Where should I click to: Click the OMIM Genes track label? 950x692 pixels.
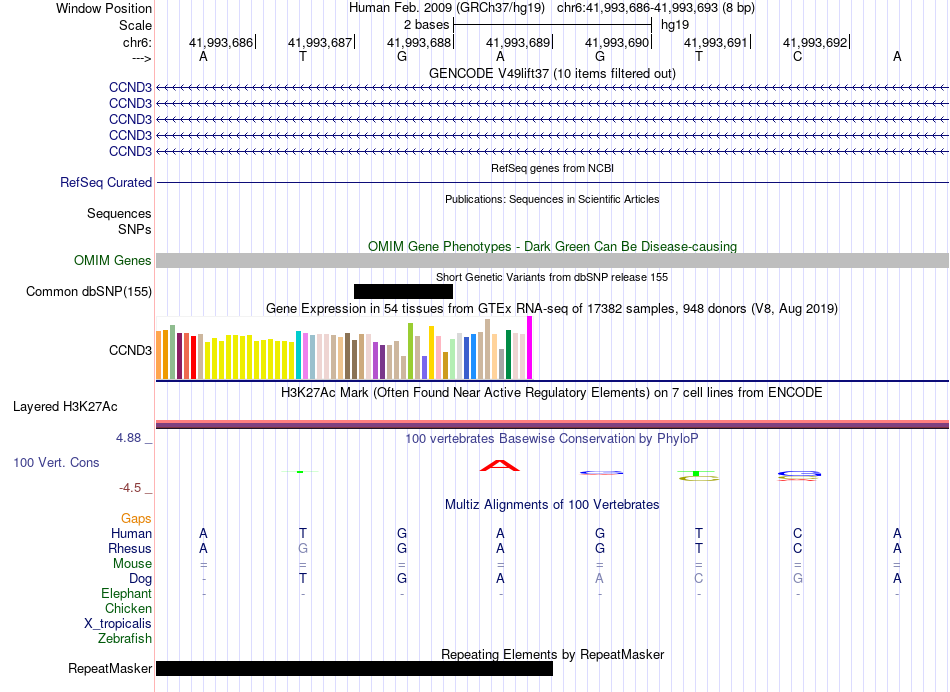[x=113, y=261]
